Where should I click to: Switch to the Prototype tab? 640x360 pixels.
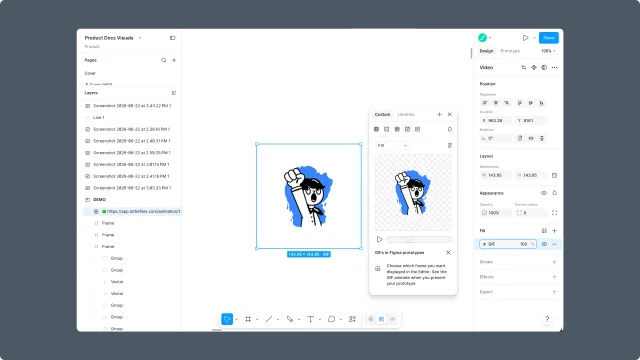510,51
